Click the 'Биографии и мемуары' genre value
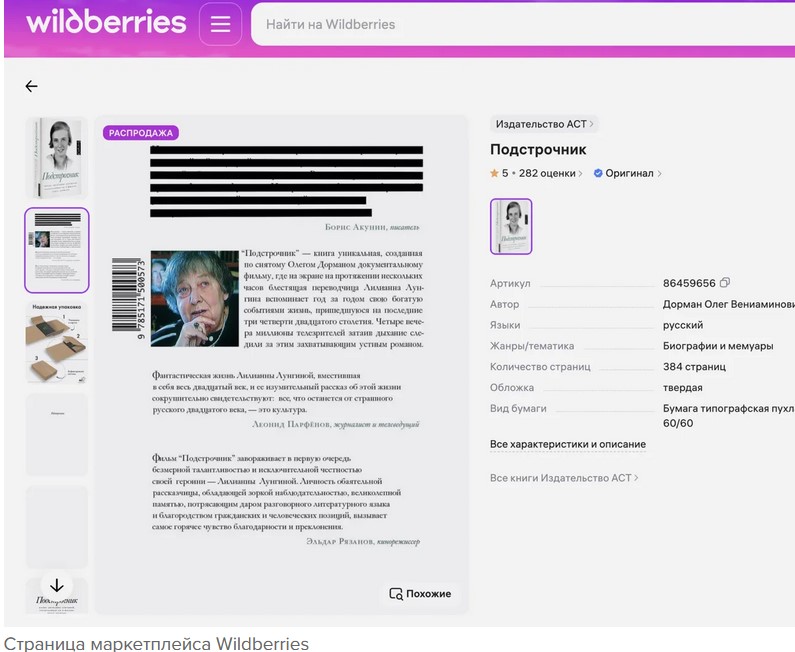The height and width of the screenshot is (652, 795). coord(718,346)
